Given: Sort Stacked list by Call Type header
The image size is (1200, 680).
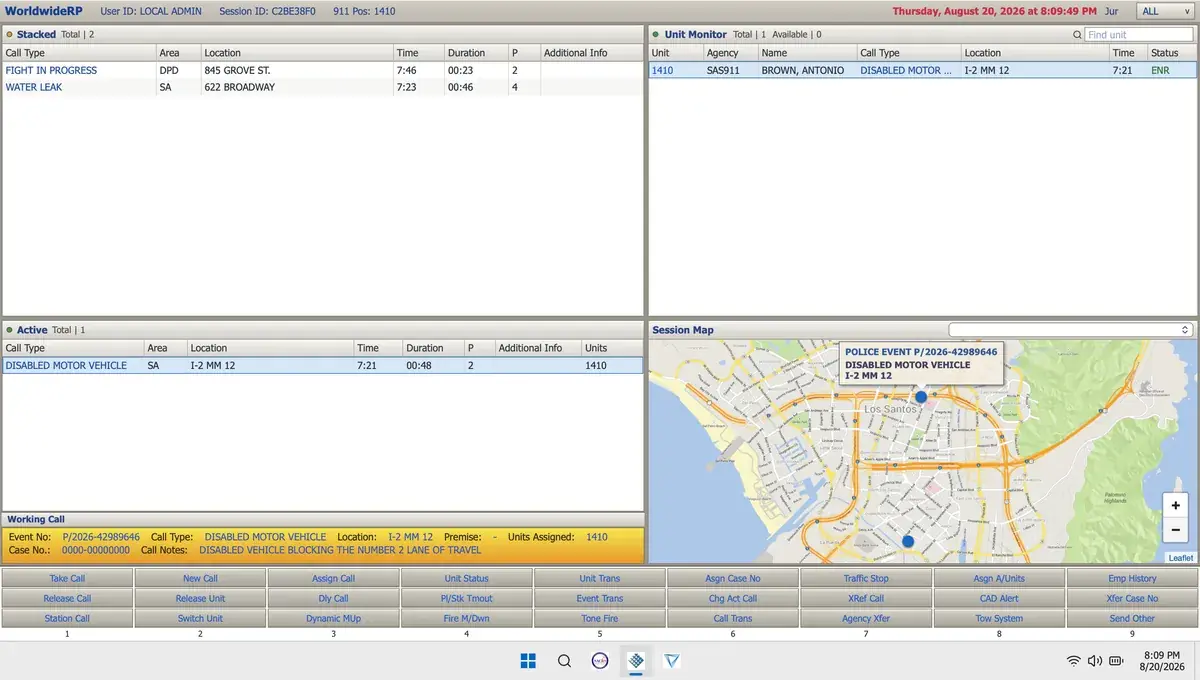Looking at the screenshot, I should pyautogui.click(x=78, y=53).
